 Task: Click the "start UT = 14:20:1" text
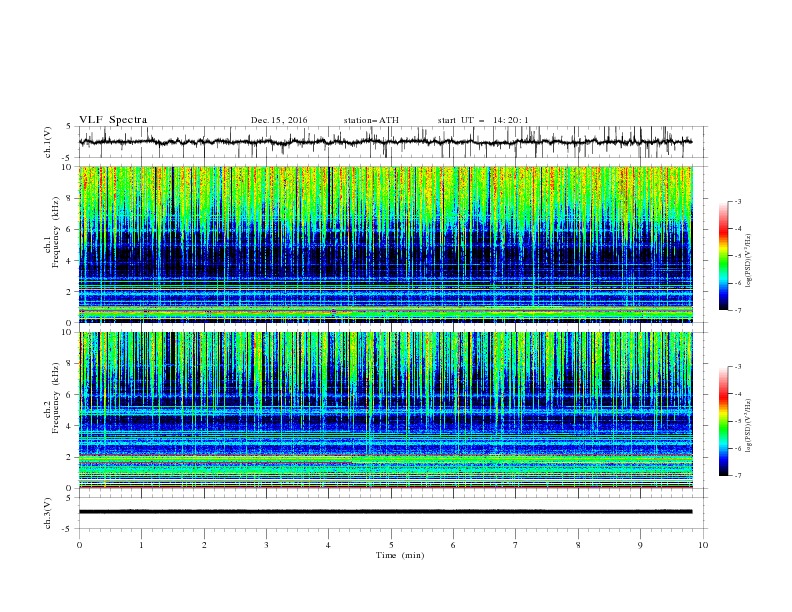point(483,120)
